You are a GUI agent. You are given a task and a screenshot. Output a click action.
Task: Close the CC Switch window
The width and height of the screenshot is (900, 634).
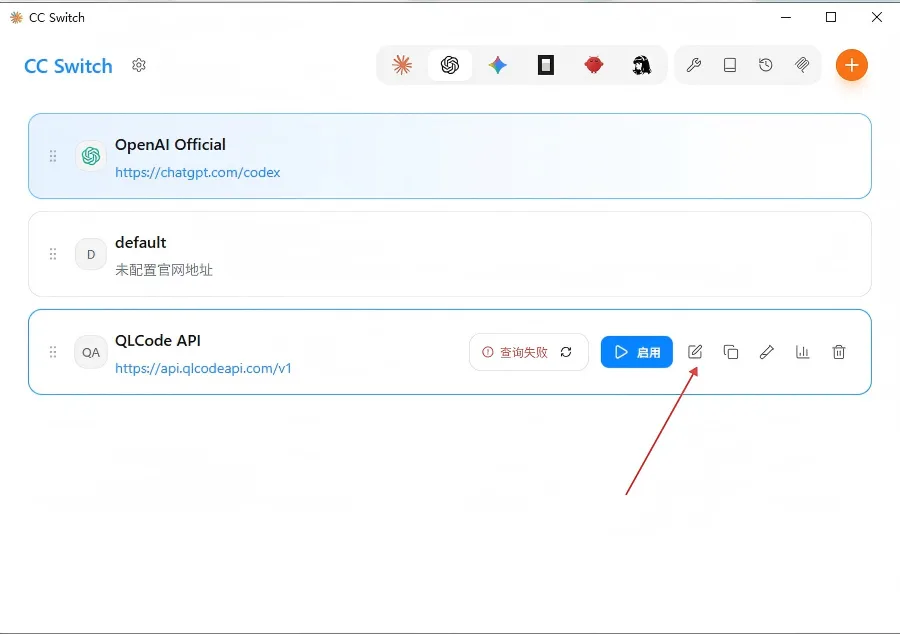(x=876, y=17)
